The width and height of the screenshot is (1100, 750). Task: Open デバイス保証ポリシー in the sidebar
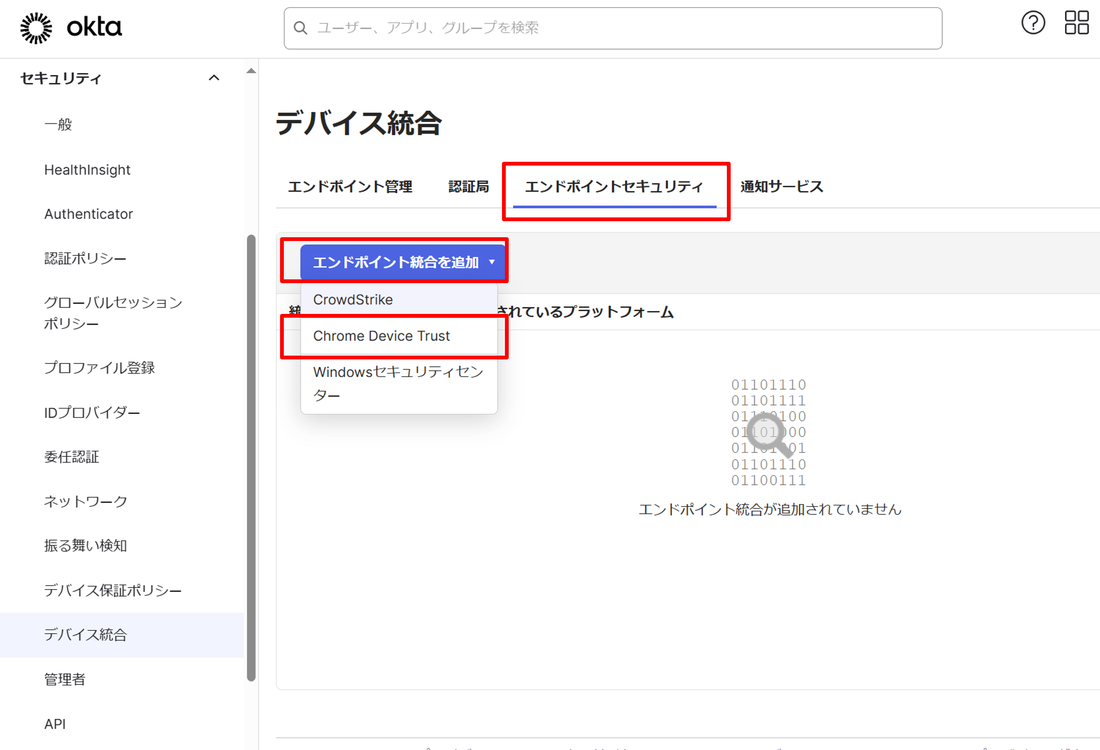coord(113,590)
